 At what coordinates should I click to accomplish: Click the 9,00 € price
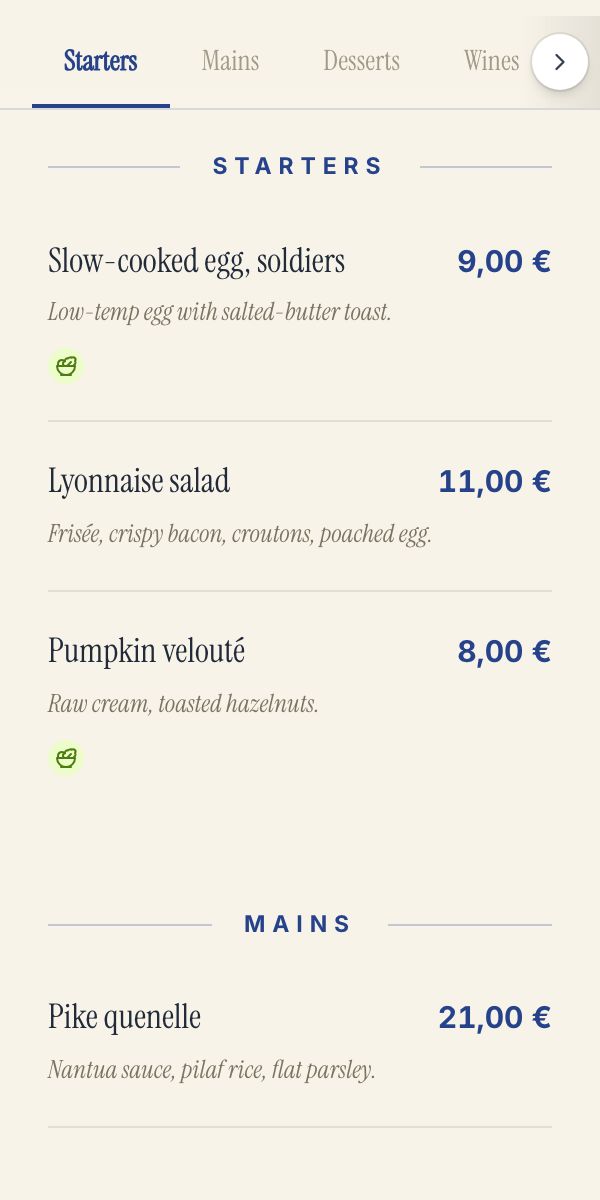(504, 261)
